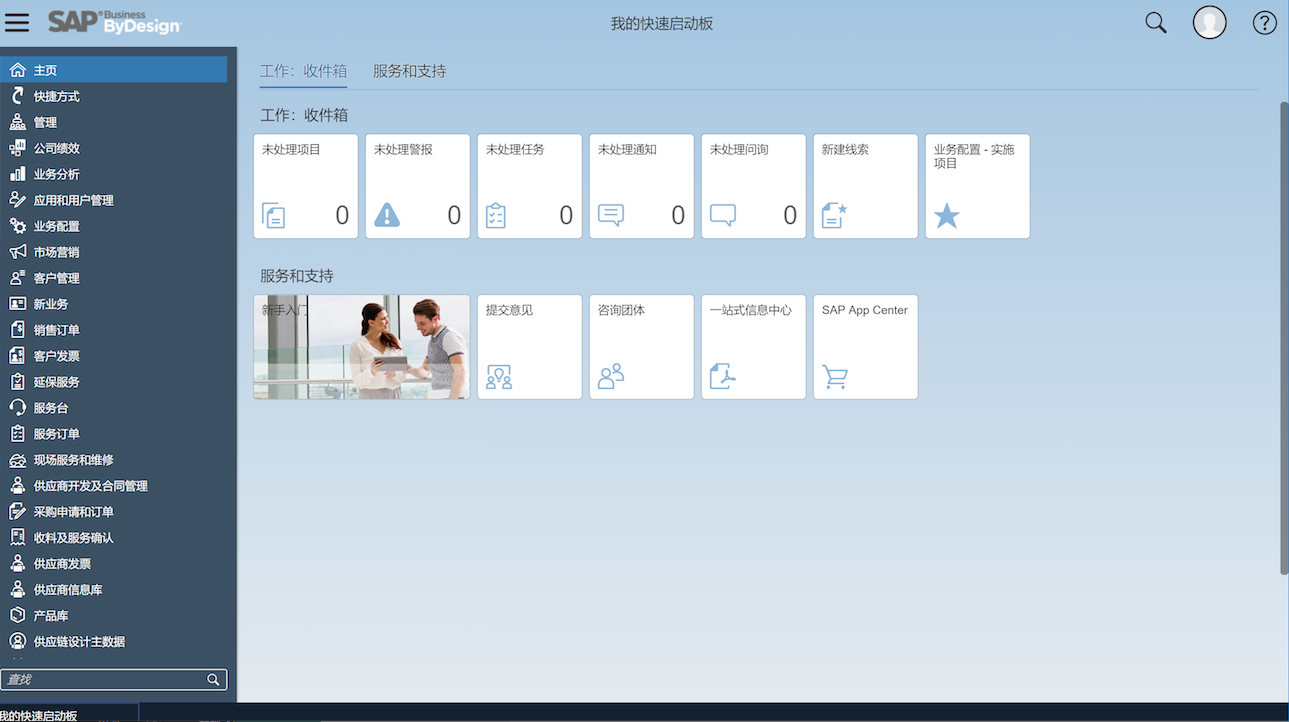Click the 一站式信息中心 info center tile
This screenshot has height=722, width=1289.
[753, 346]
